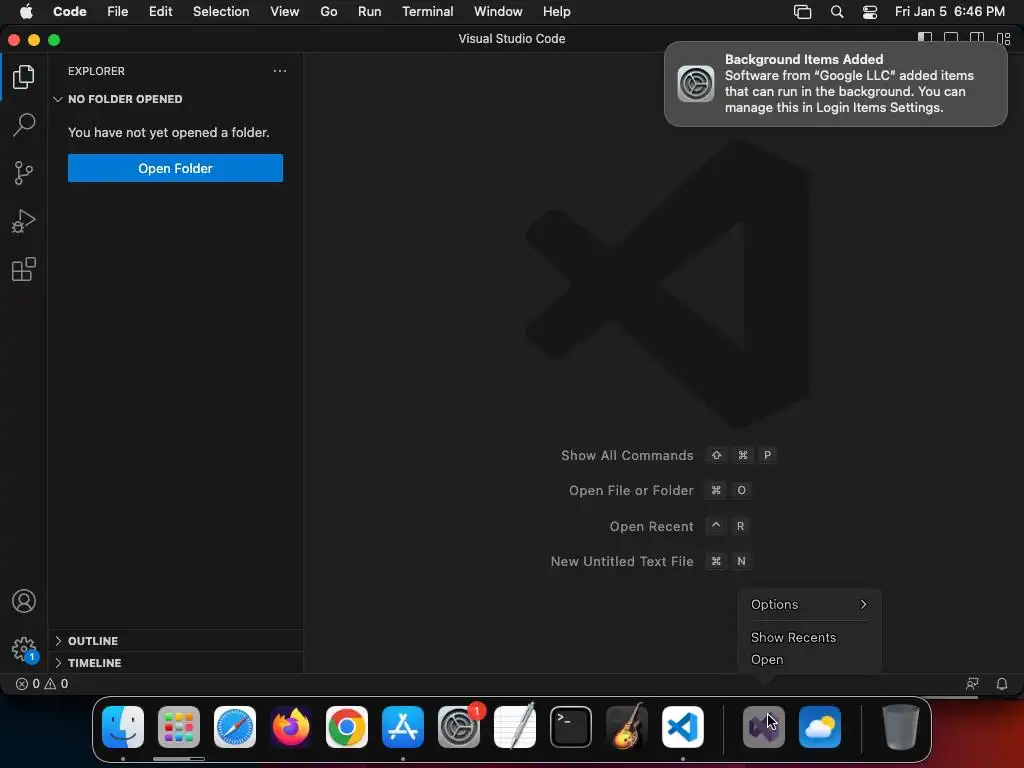Click Stage Manager icon in menu bar
This screenshot has width=1024, height=768.
(802, 12)
